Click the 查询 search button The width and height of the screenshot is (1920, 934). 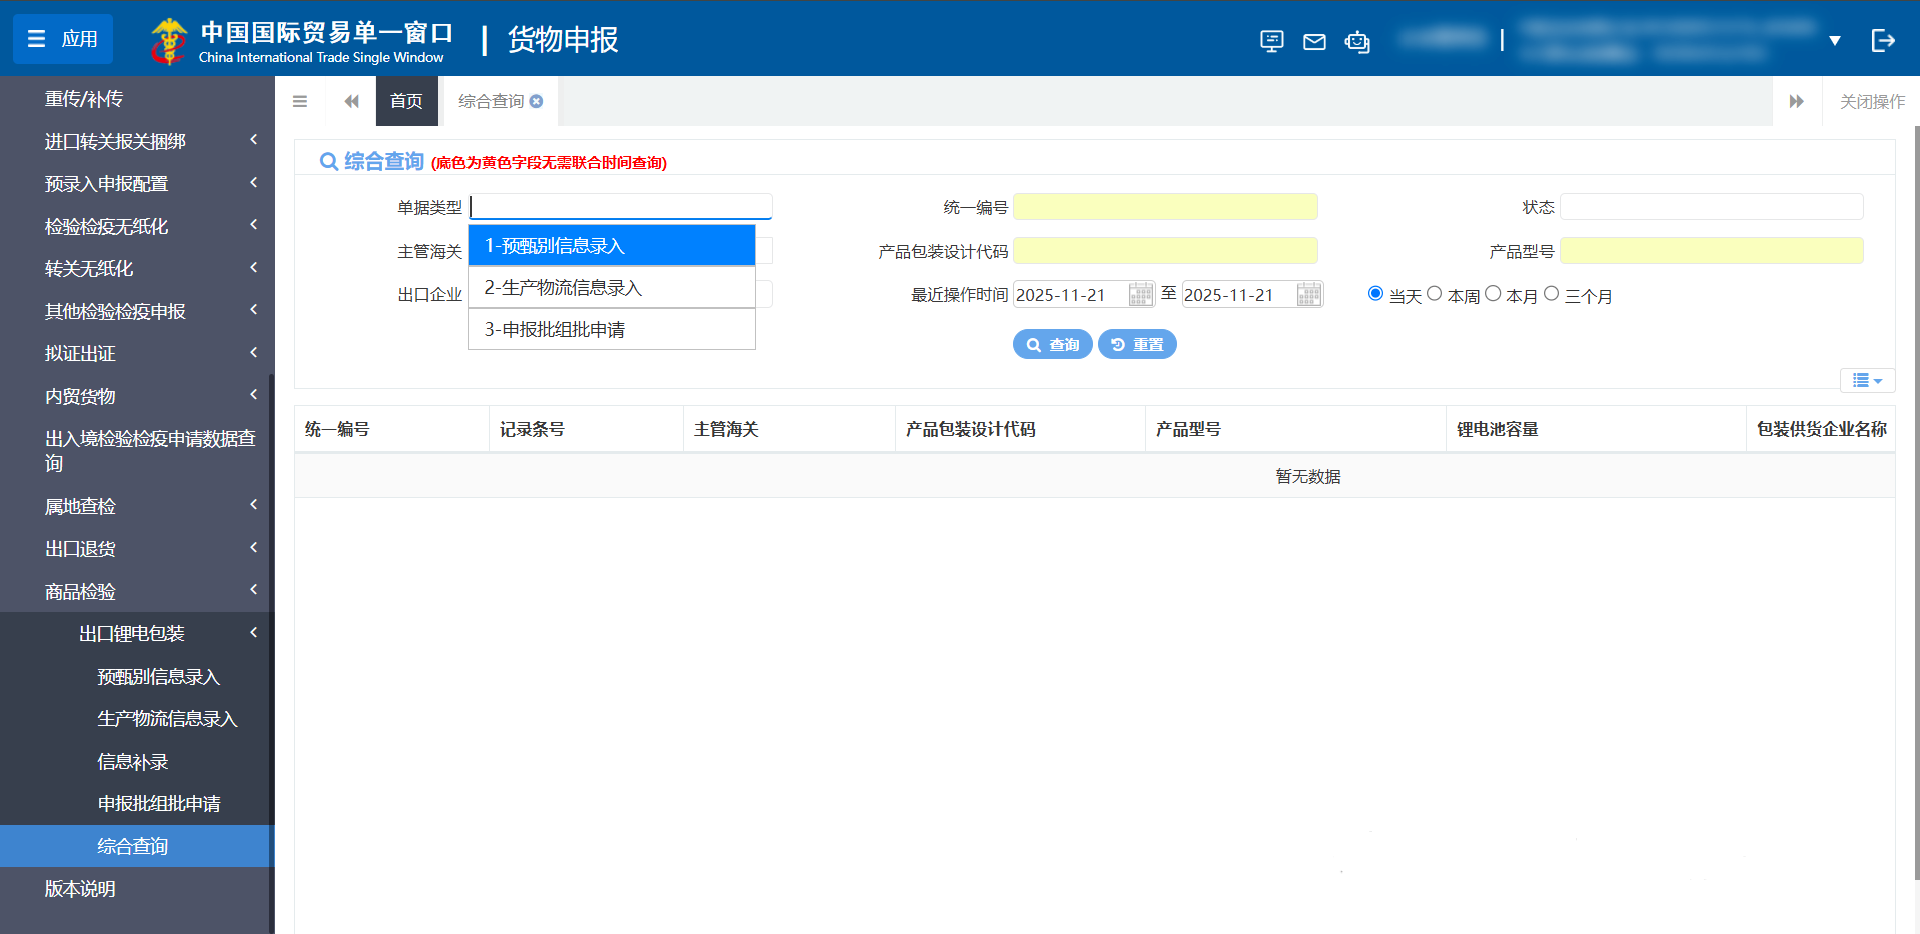1052,344
